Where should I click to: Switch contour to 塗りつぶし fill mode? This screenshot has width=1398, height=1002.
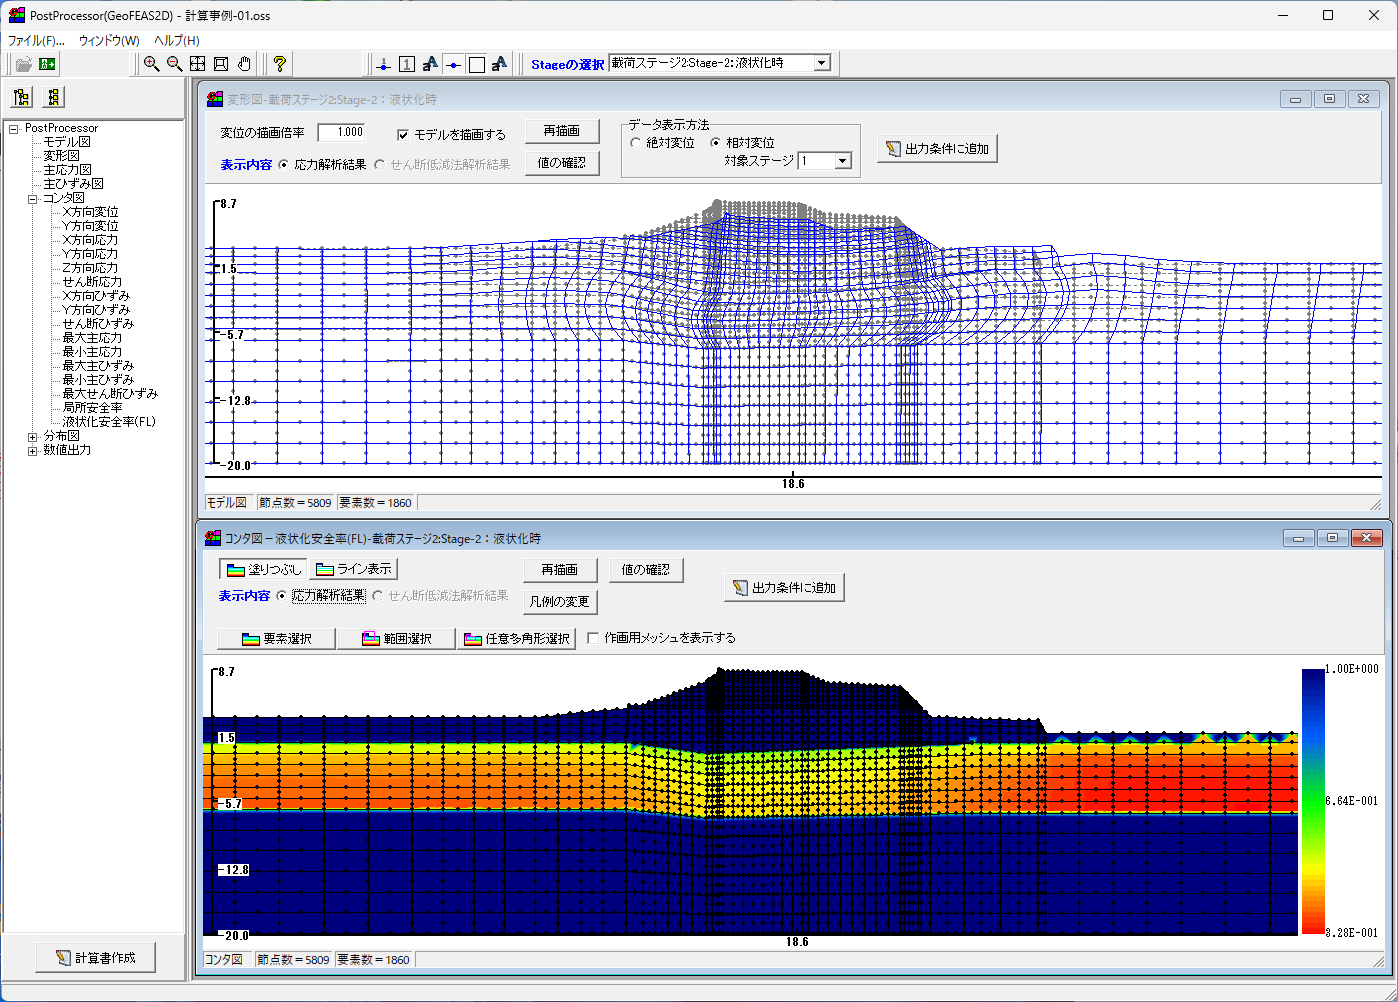click(x=263, y=569)
